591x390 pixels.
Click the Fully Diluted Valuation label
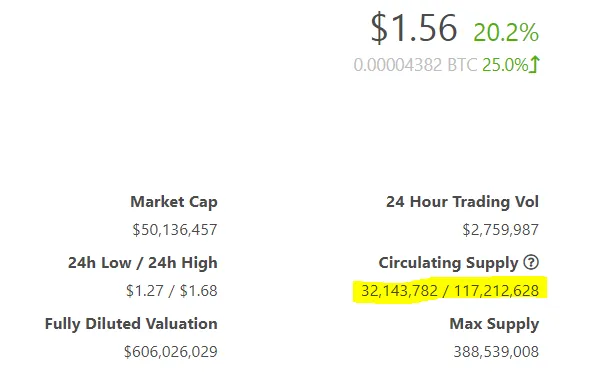click(131, 324)
